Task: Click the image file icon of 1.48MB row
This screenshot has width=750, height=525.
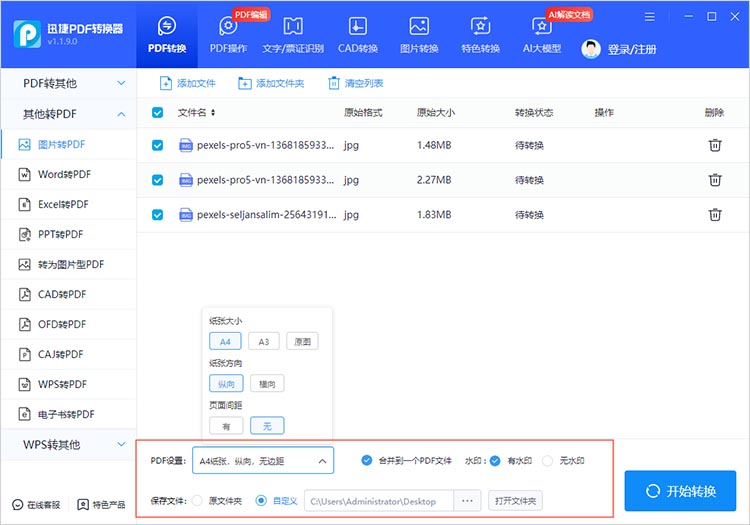Action: click(x=186, y=145)
